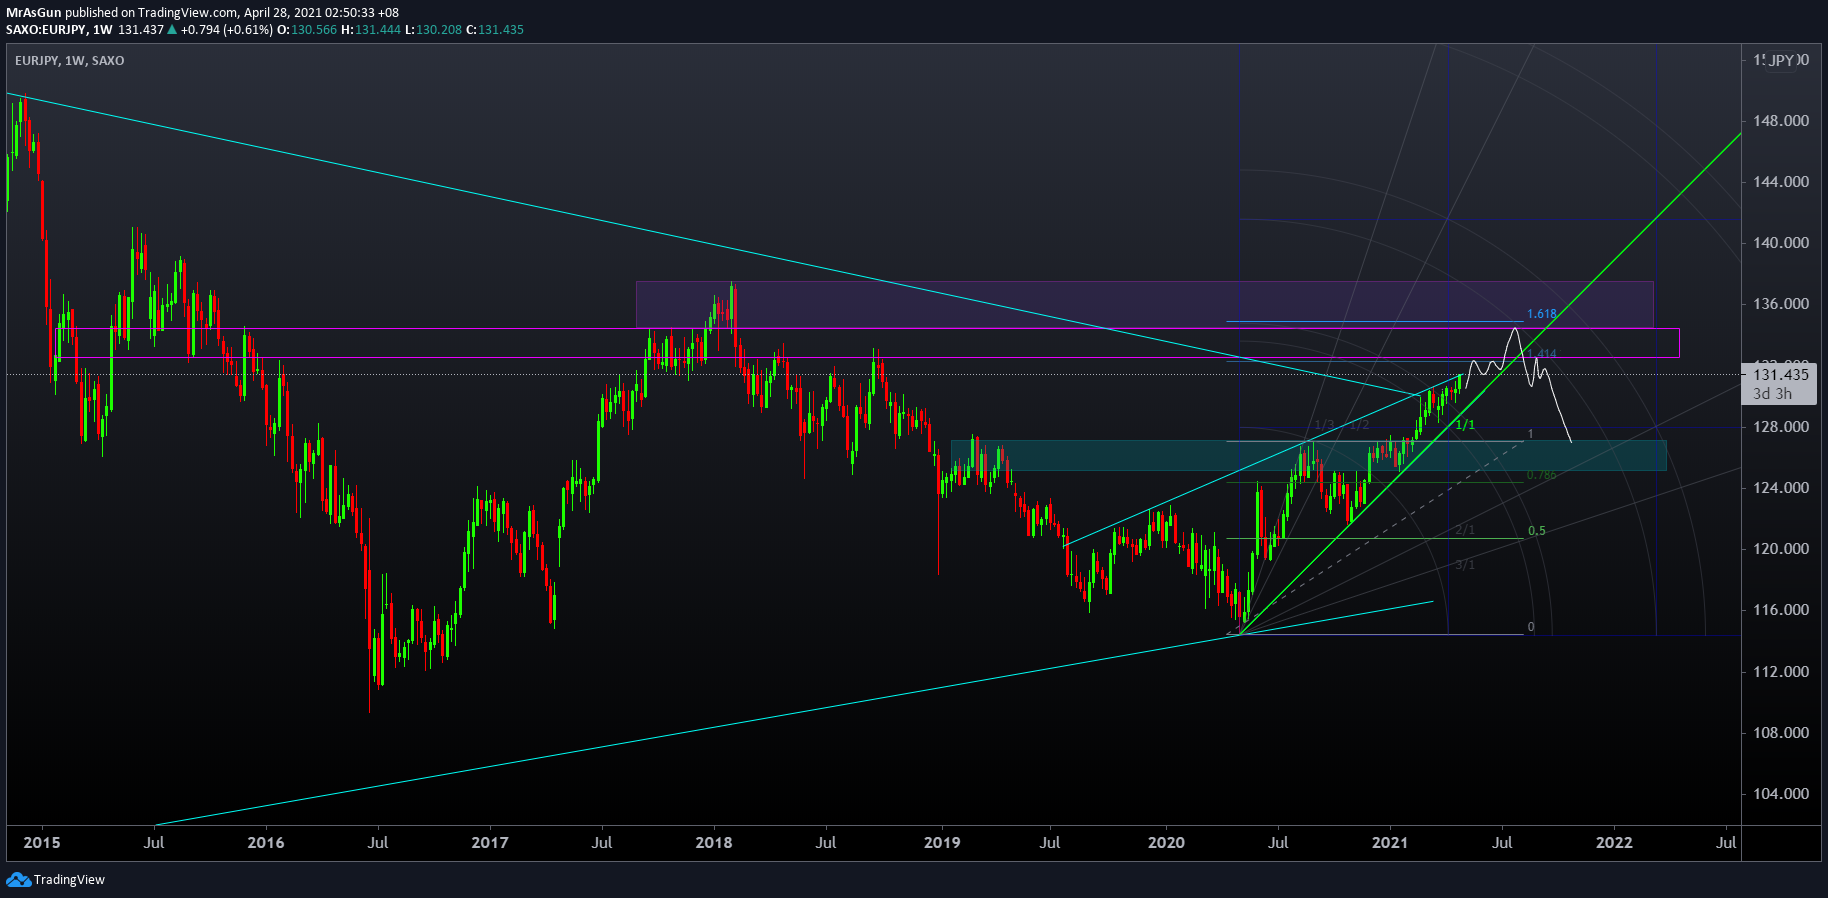Image resolution: width=1828 pixels, height=898 pixels.
Task: Click the 148.000 price axis label
Action: (x=1781, y=121)
